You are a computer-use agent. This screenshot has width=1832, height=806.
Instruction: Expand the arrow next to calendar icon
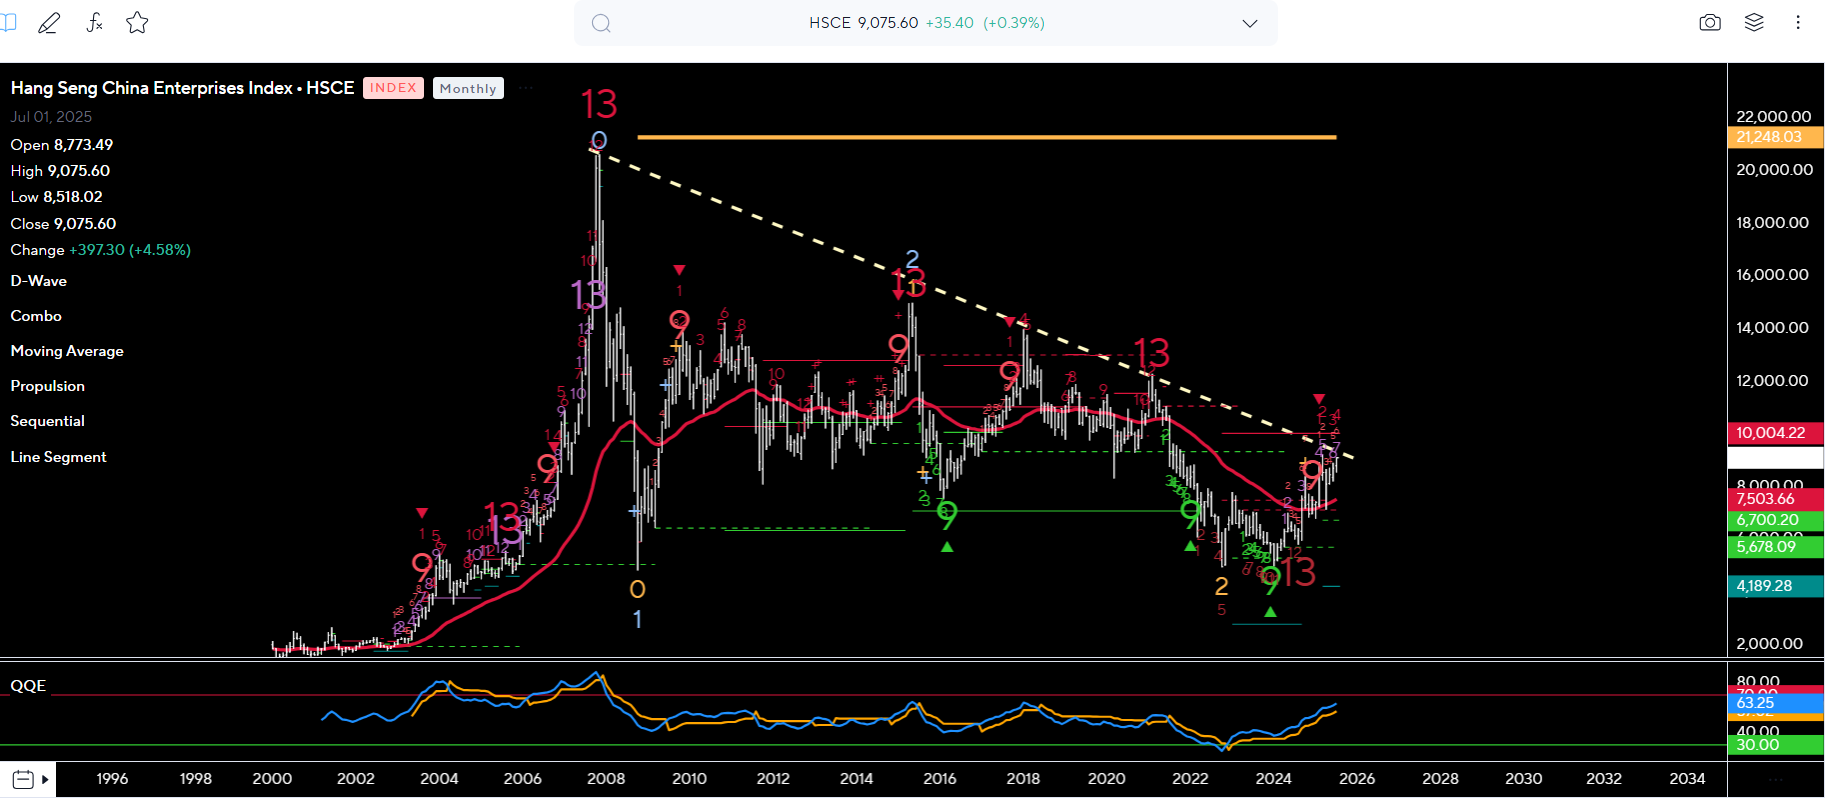click(45, 779)
